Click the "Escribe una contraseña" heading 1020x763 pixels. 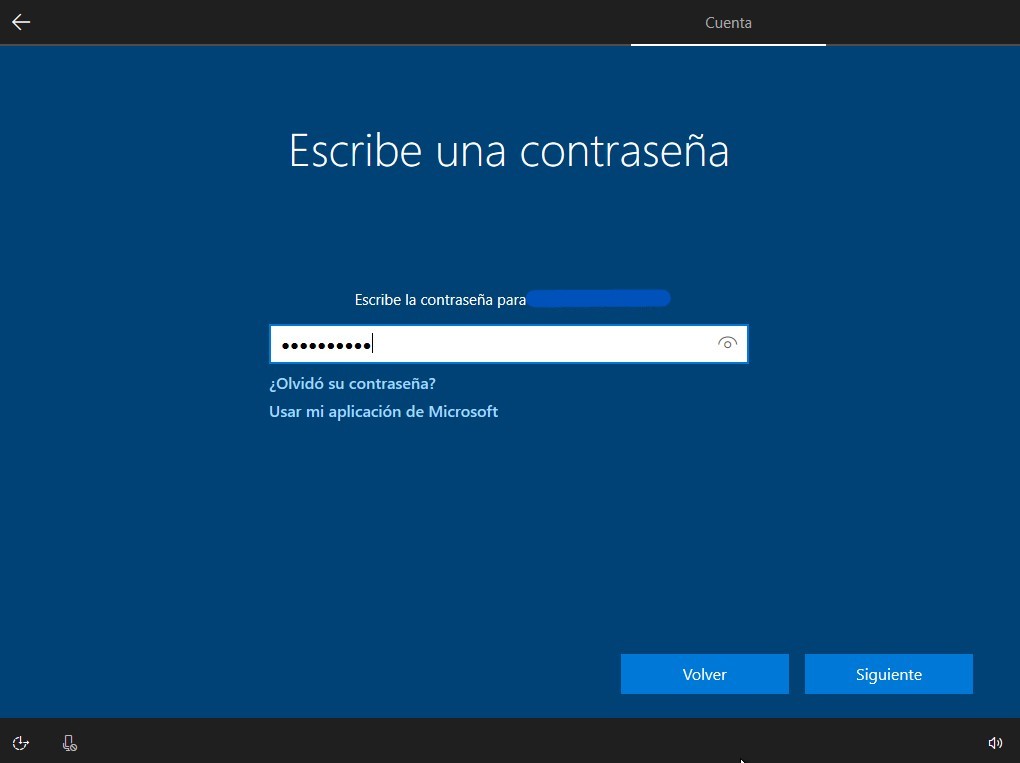coord(509,151)
